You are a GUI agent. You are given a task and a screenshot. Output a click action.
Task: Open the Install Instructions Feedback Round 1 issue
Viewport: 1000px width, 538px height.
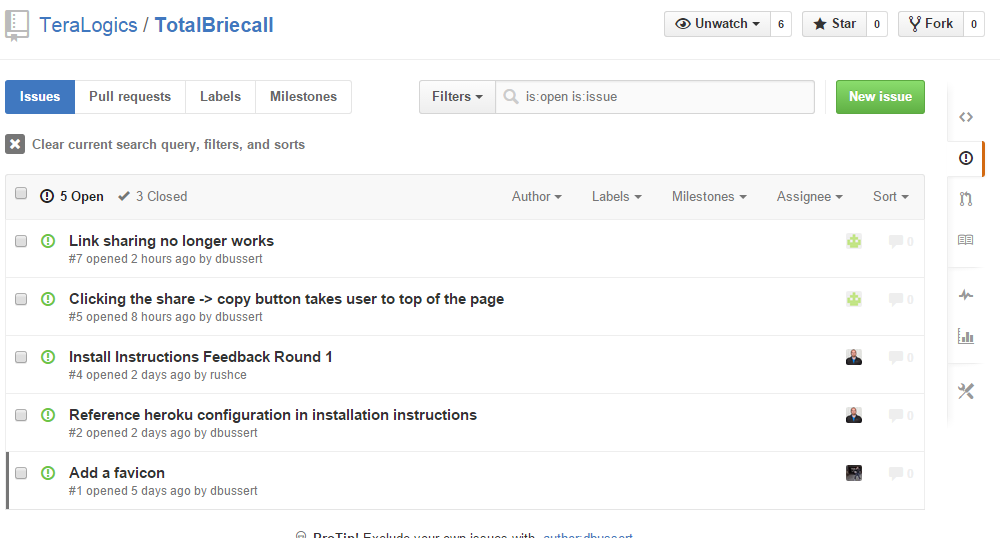pos(200,357)
